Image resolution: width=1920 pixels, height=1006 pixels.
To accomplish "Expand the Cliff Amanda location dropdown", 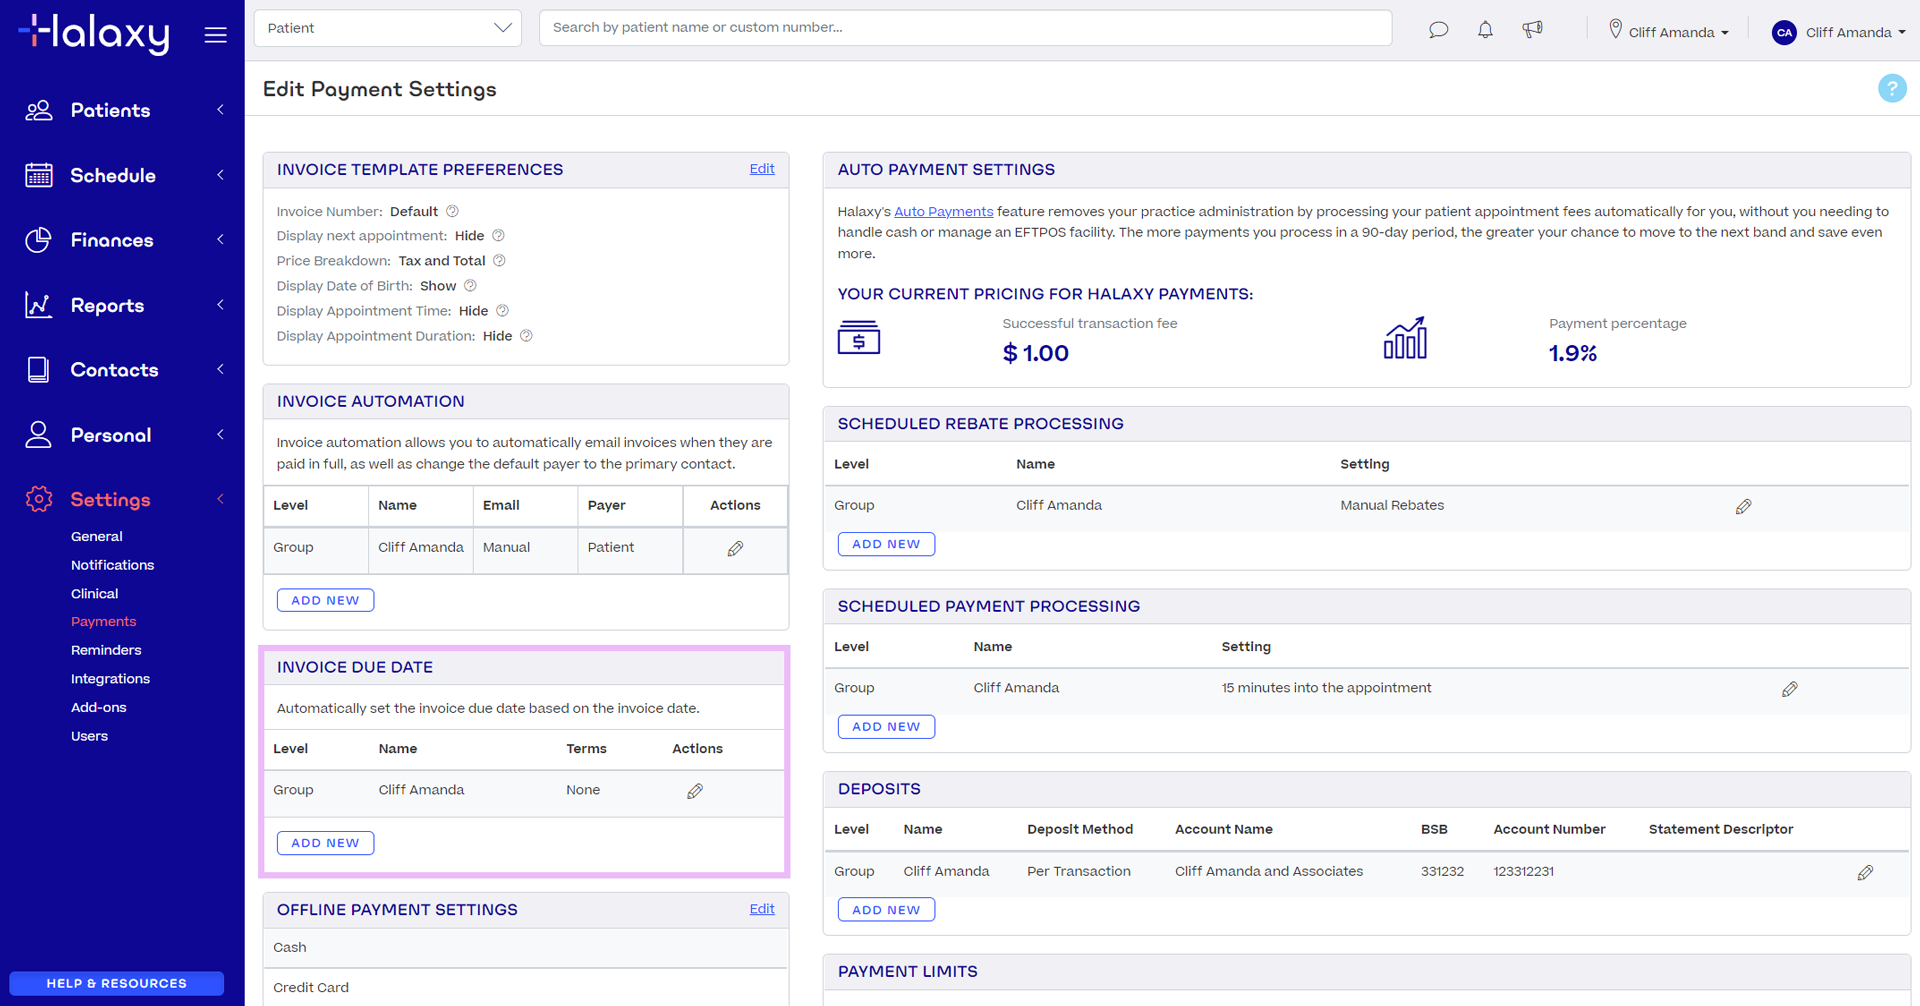I will pyautogui.click(x=1669, y=32).
